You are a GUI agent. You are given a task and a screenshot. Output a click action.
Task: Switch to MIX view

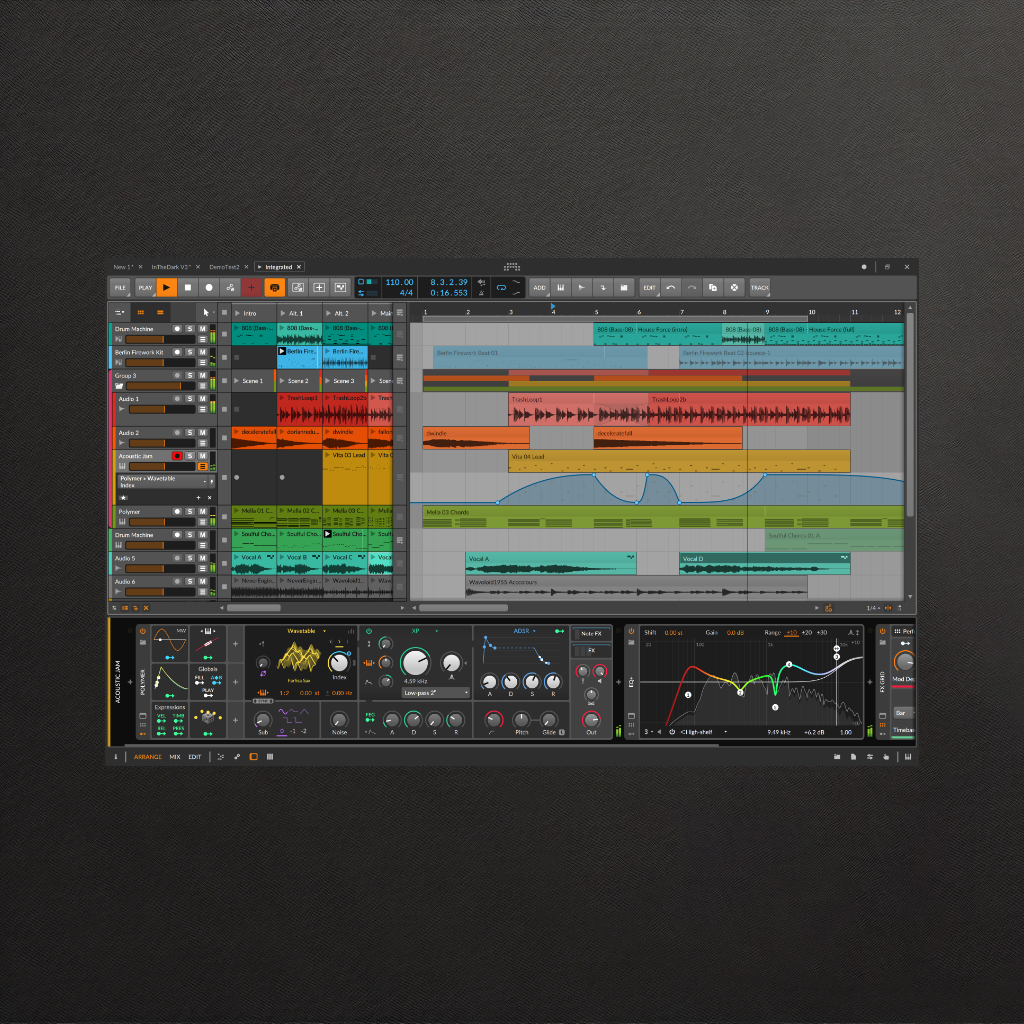(x=175, y=757)
